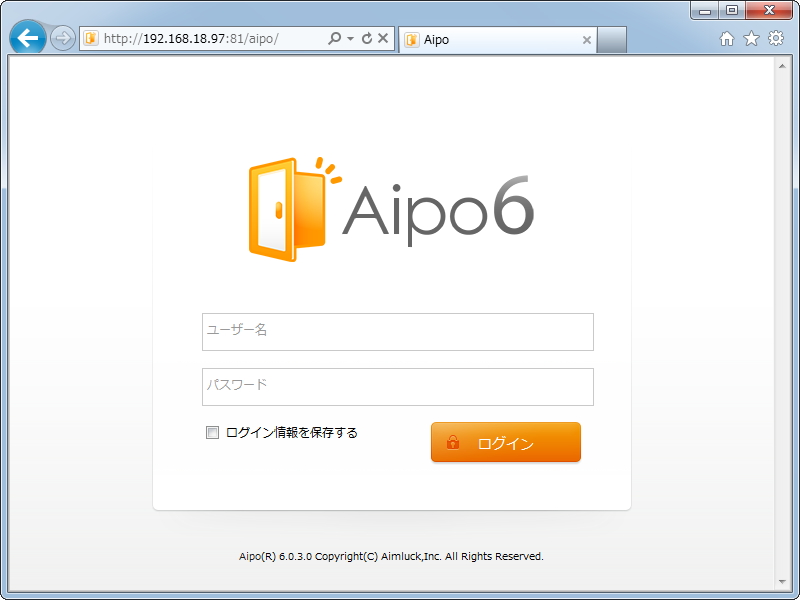Select the Aipo browser tab
Viewport: 800px width, 600px height.
point(470,41)
